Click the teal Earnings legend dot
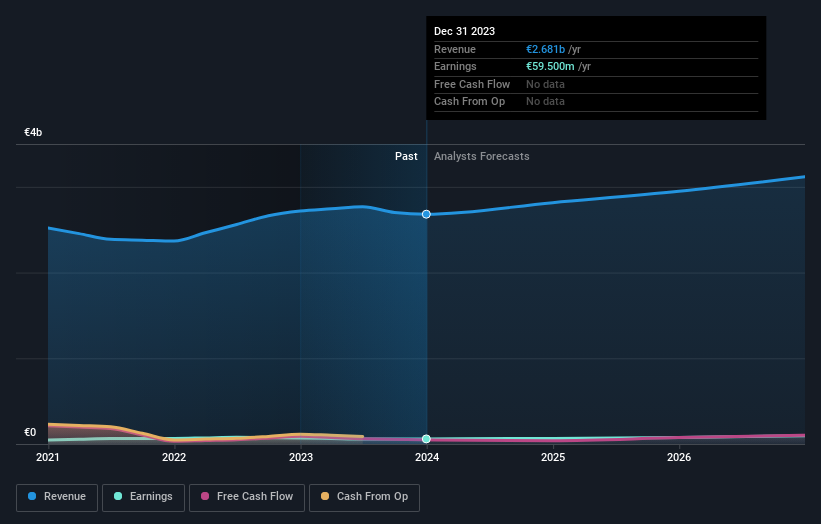 [118, 496]
